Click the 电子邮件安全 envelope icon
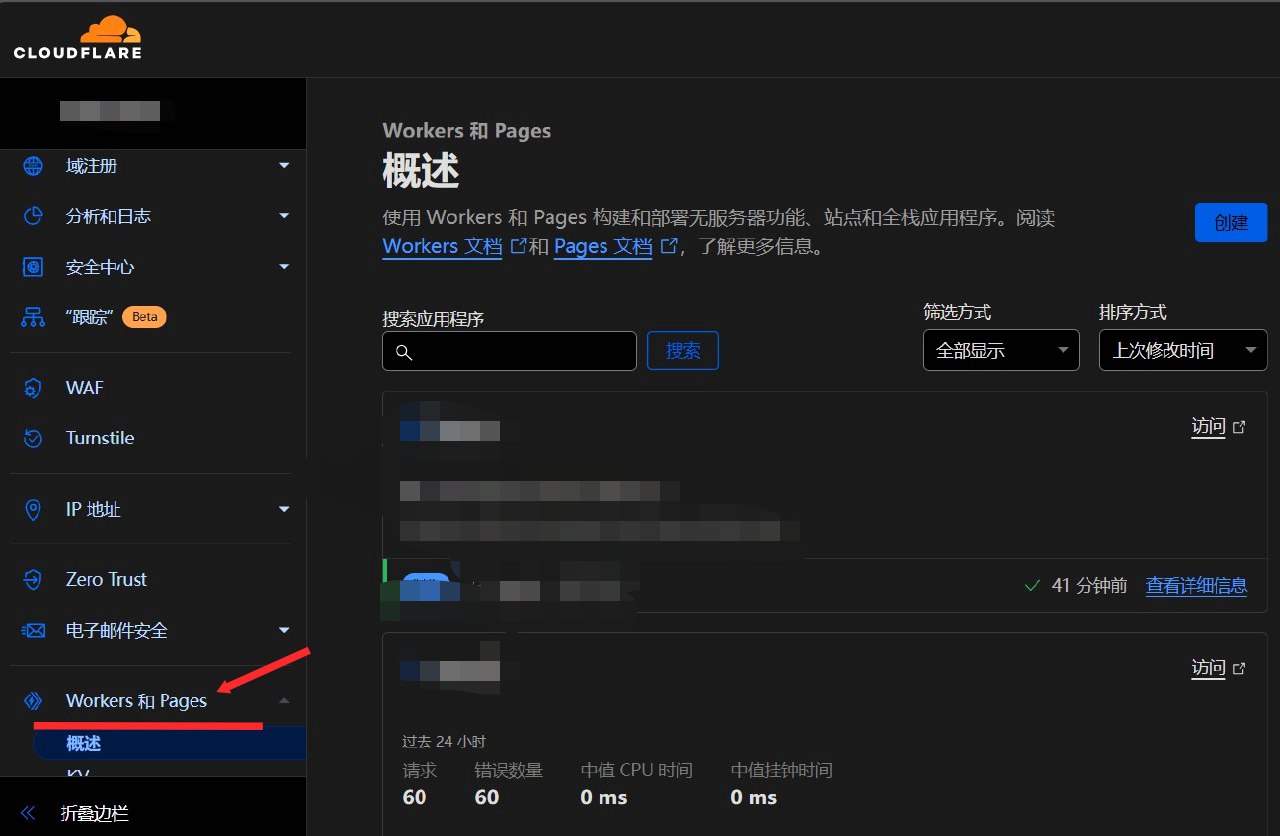1280x836 pixels. [33, 630]
